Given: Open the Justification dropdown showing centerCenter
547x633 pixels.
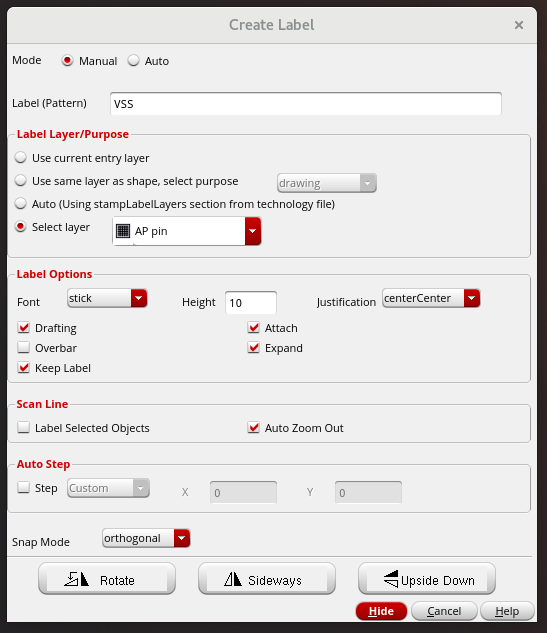Looking at the screenshot, I should [431, 298].
